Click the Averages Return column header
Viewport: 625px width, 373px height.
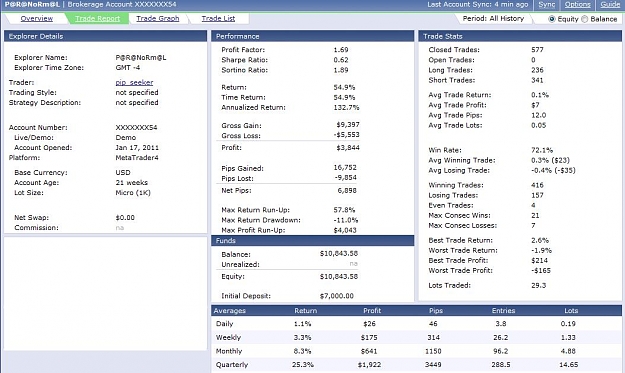tap(306, 310)
